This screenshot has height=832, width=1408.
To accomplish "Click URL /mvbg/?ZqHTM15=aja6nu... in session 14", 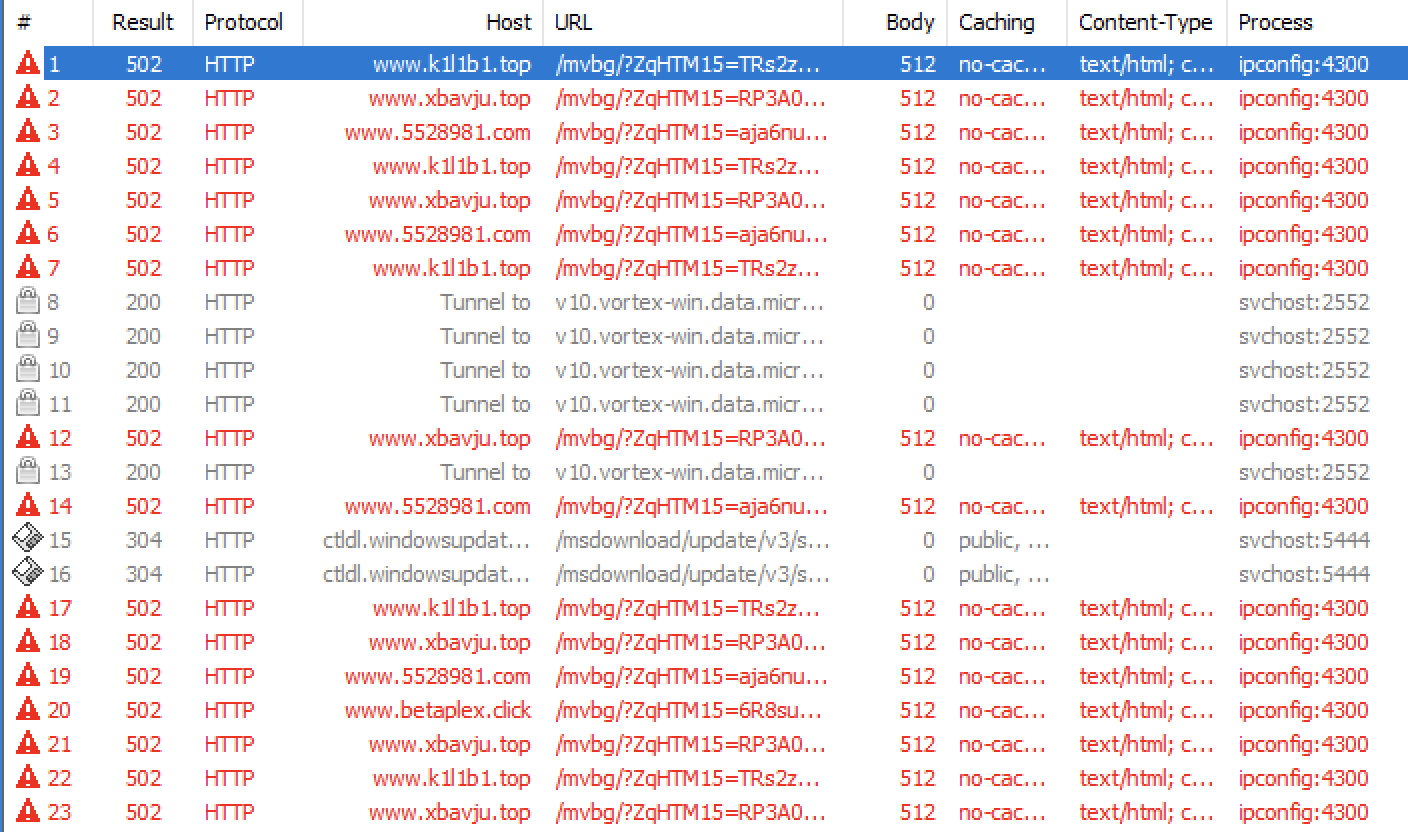I will click(692, 506).
